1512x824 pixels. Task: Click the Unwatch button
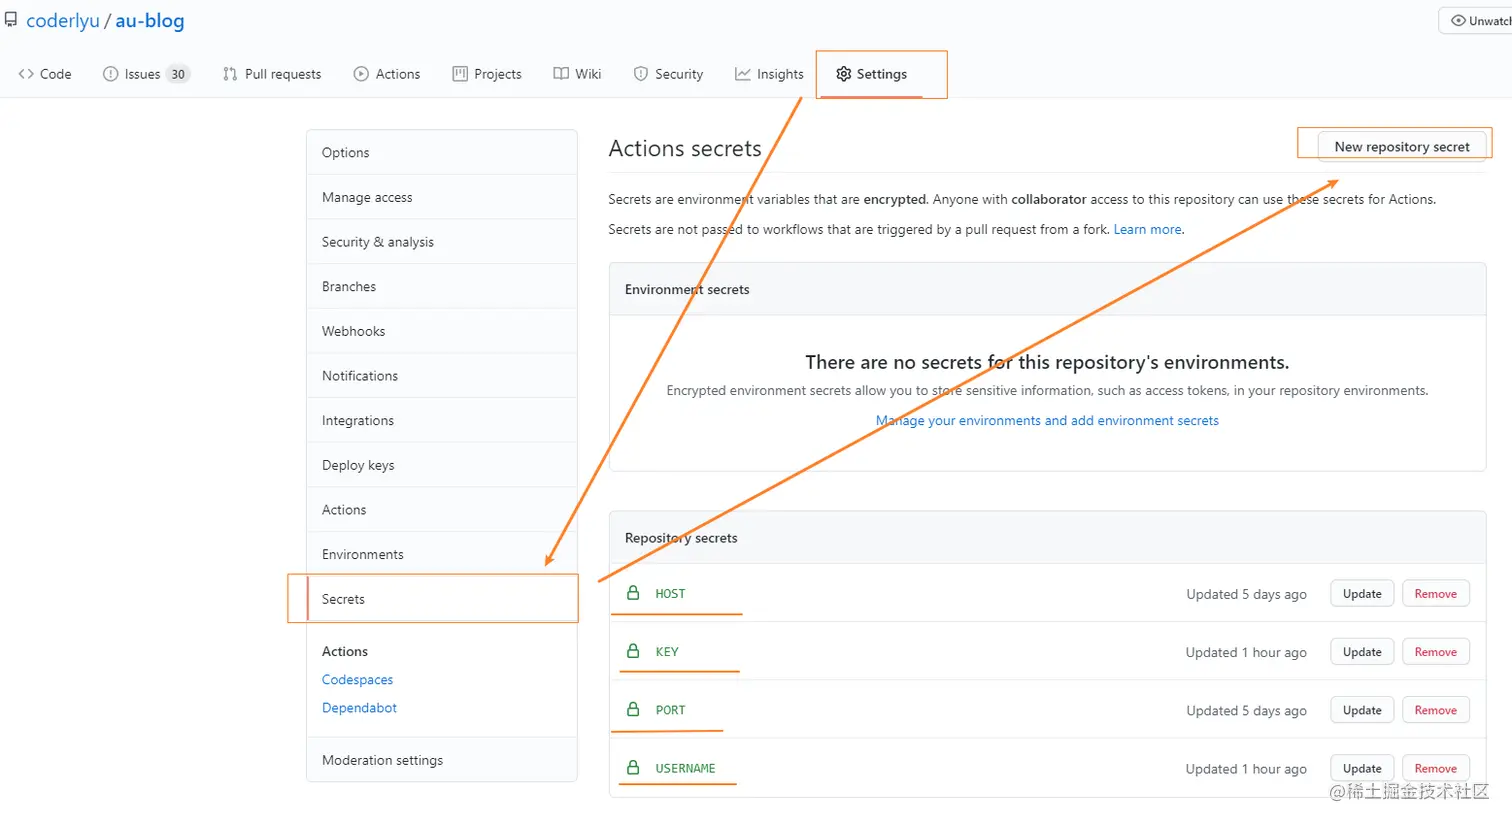click(x=1477, y=20)
